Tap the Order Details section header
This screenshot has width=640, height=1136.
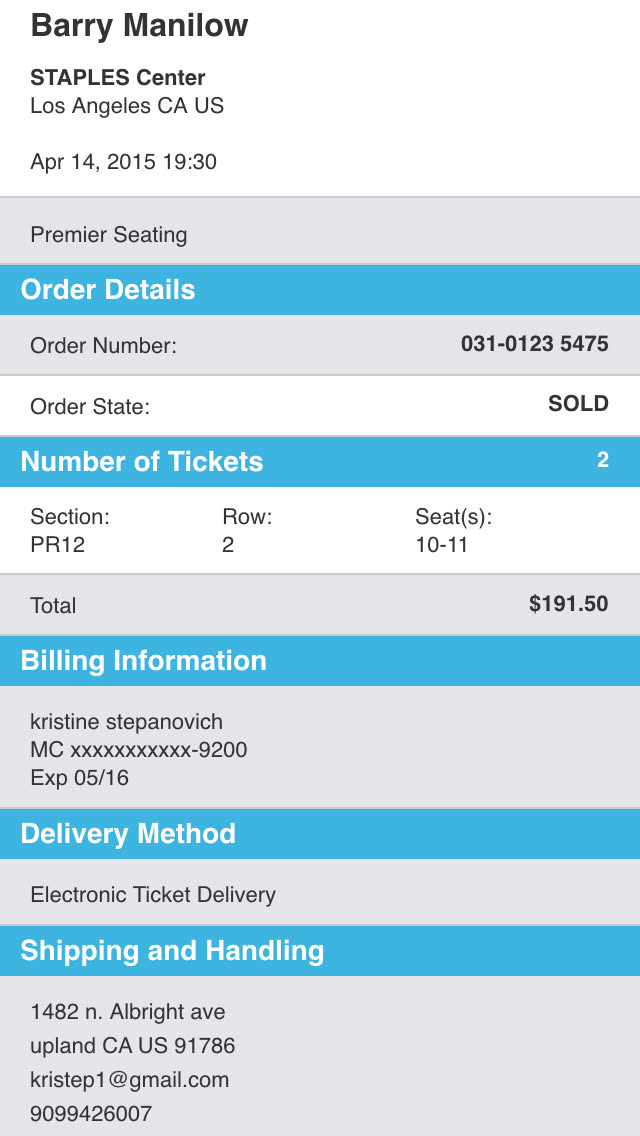coord(108,290)
